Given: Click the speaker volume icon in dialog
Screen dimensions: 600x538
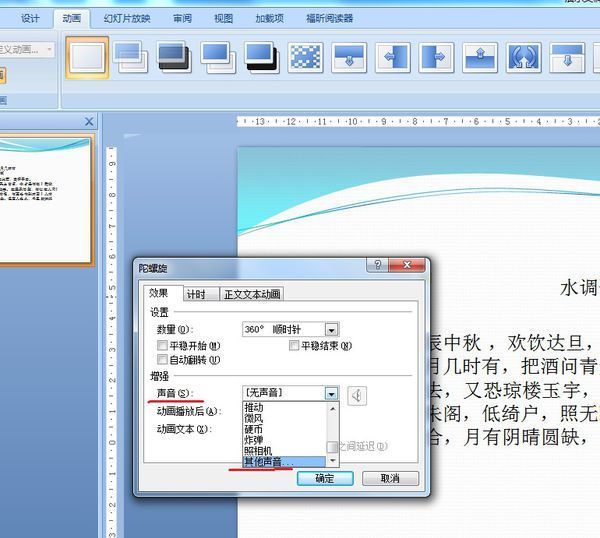Looking at the screenshot, I should [357, 395].
